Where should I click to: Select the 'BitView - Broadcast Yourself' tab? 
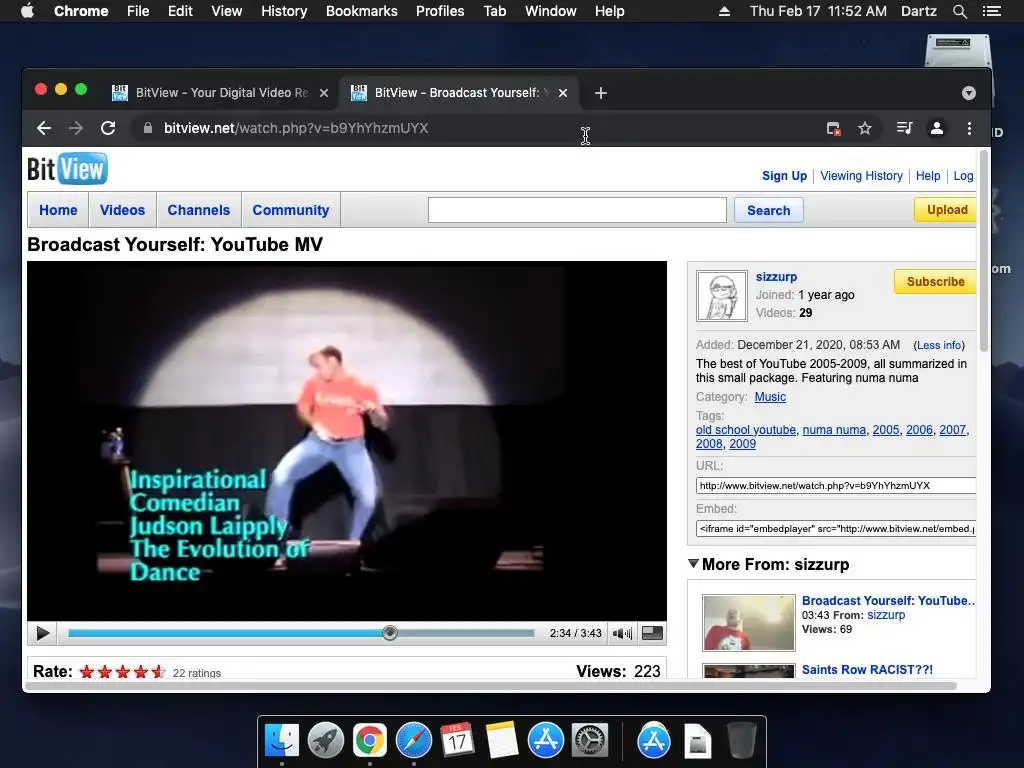click(x=457, y=93)
